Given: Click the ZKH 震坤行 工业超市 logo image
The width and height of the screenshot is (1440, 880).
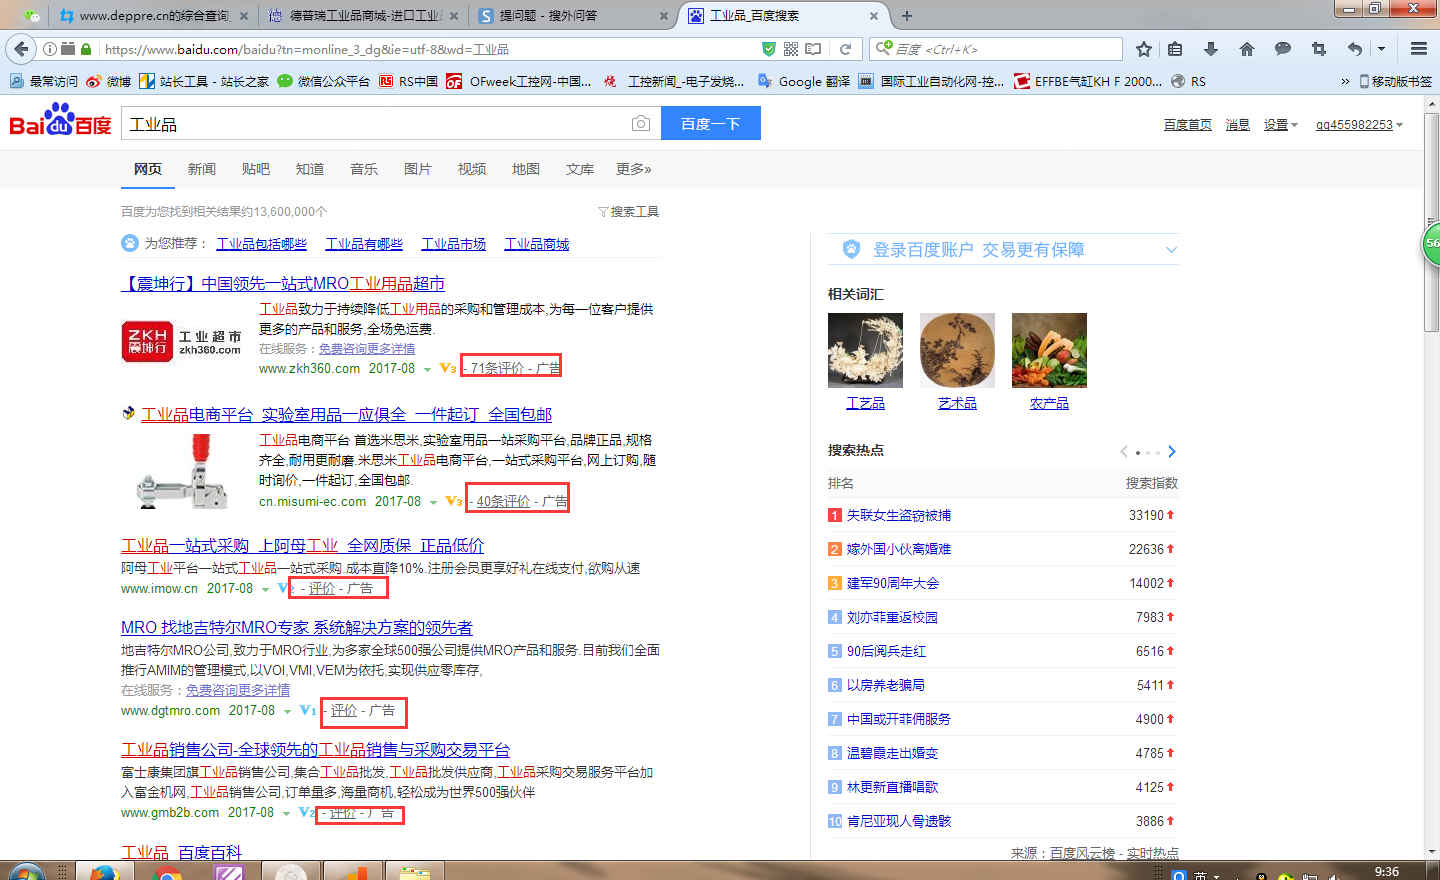Looking at the screenshot, I should 182,341.
